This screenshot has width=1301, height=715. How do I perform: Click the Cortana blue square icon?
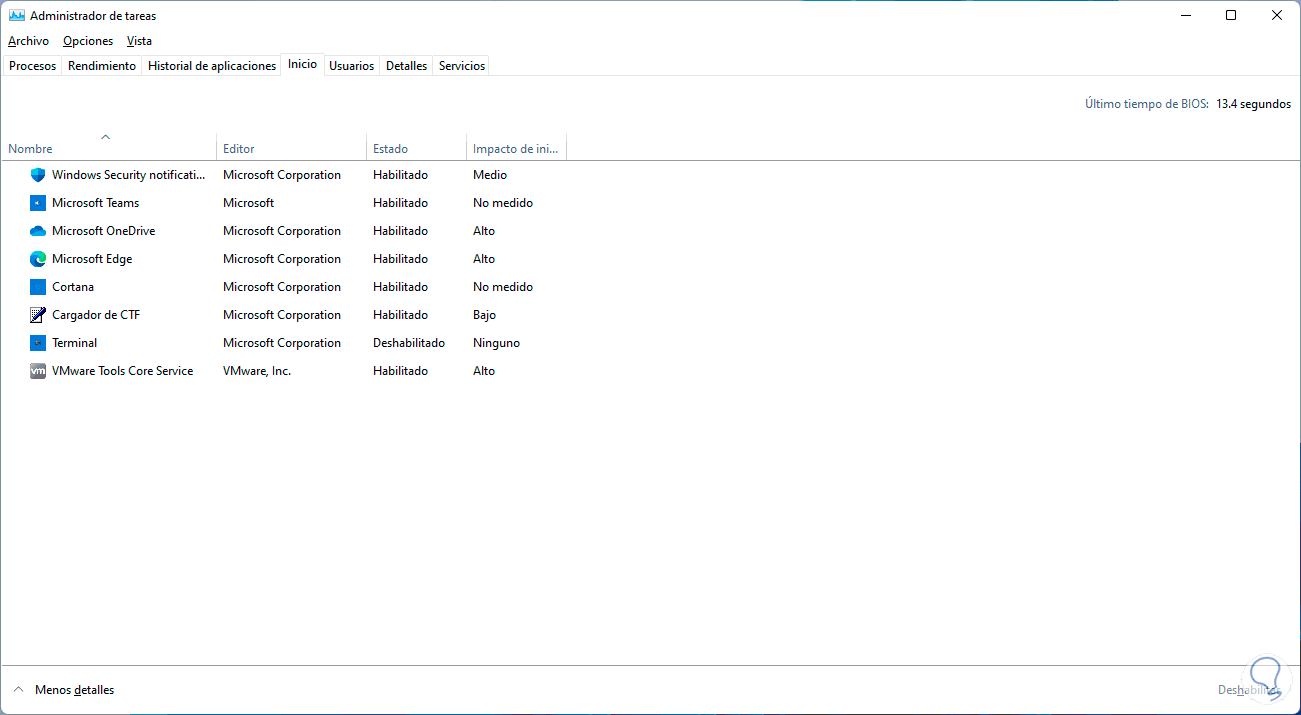click(38, 287)
